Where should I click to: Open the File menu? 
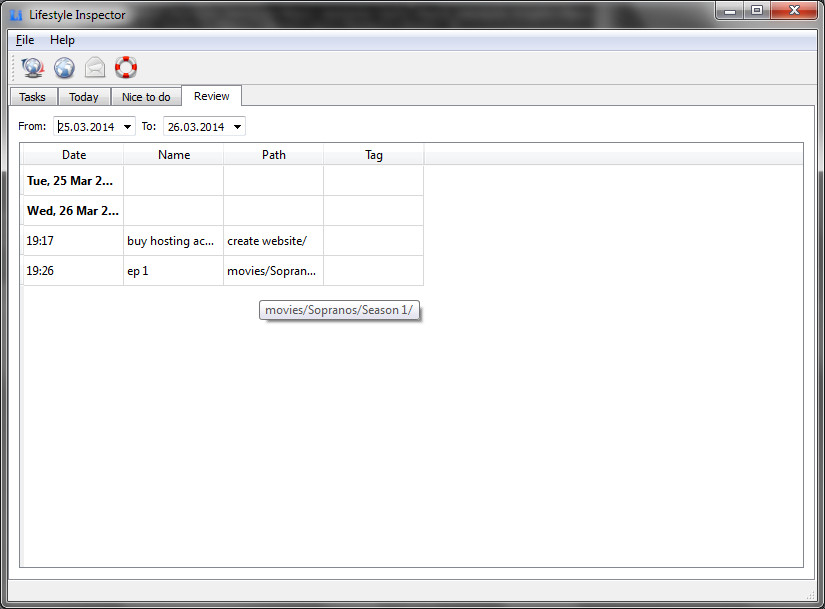pyautogui.click(x=25, y=40)
